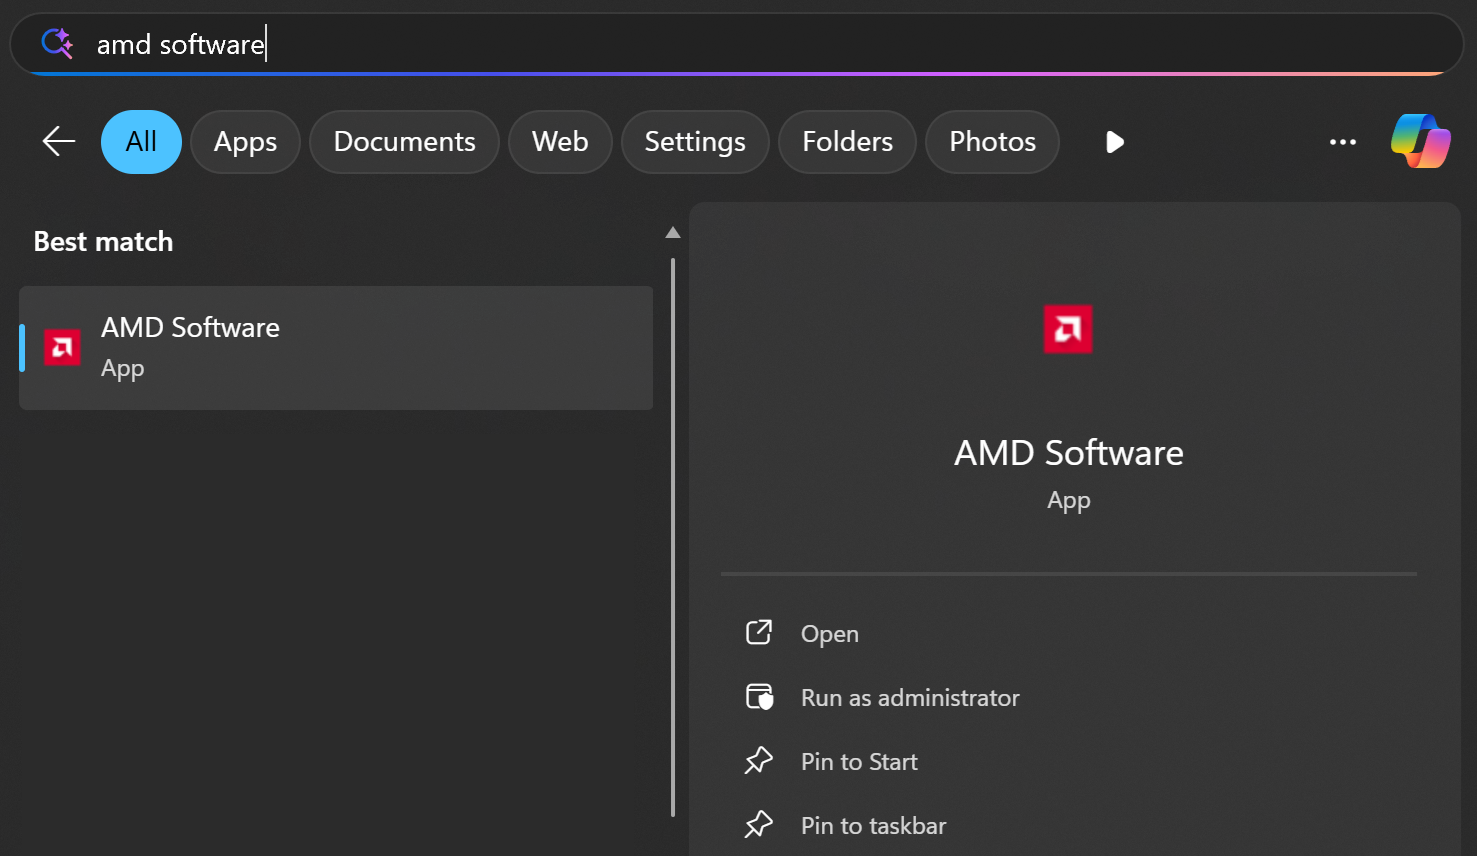Click the pin icon beside Pin to Start

pyautogui.click(x=759, y=761)
